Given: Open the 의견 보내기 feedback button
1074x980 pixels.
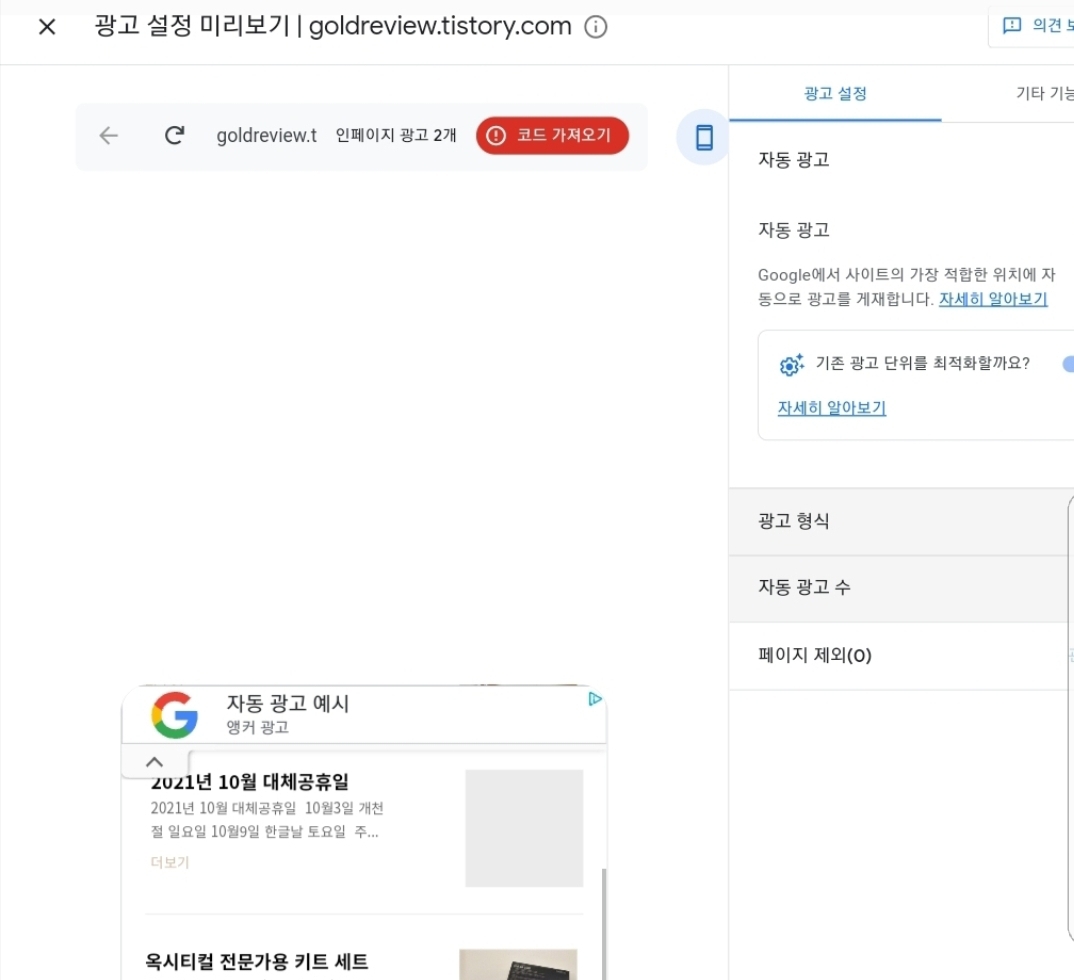Looking at the screenshot, I should (x=1034, y=26).
